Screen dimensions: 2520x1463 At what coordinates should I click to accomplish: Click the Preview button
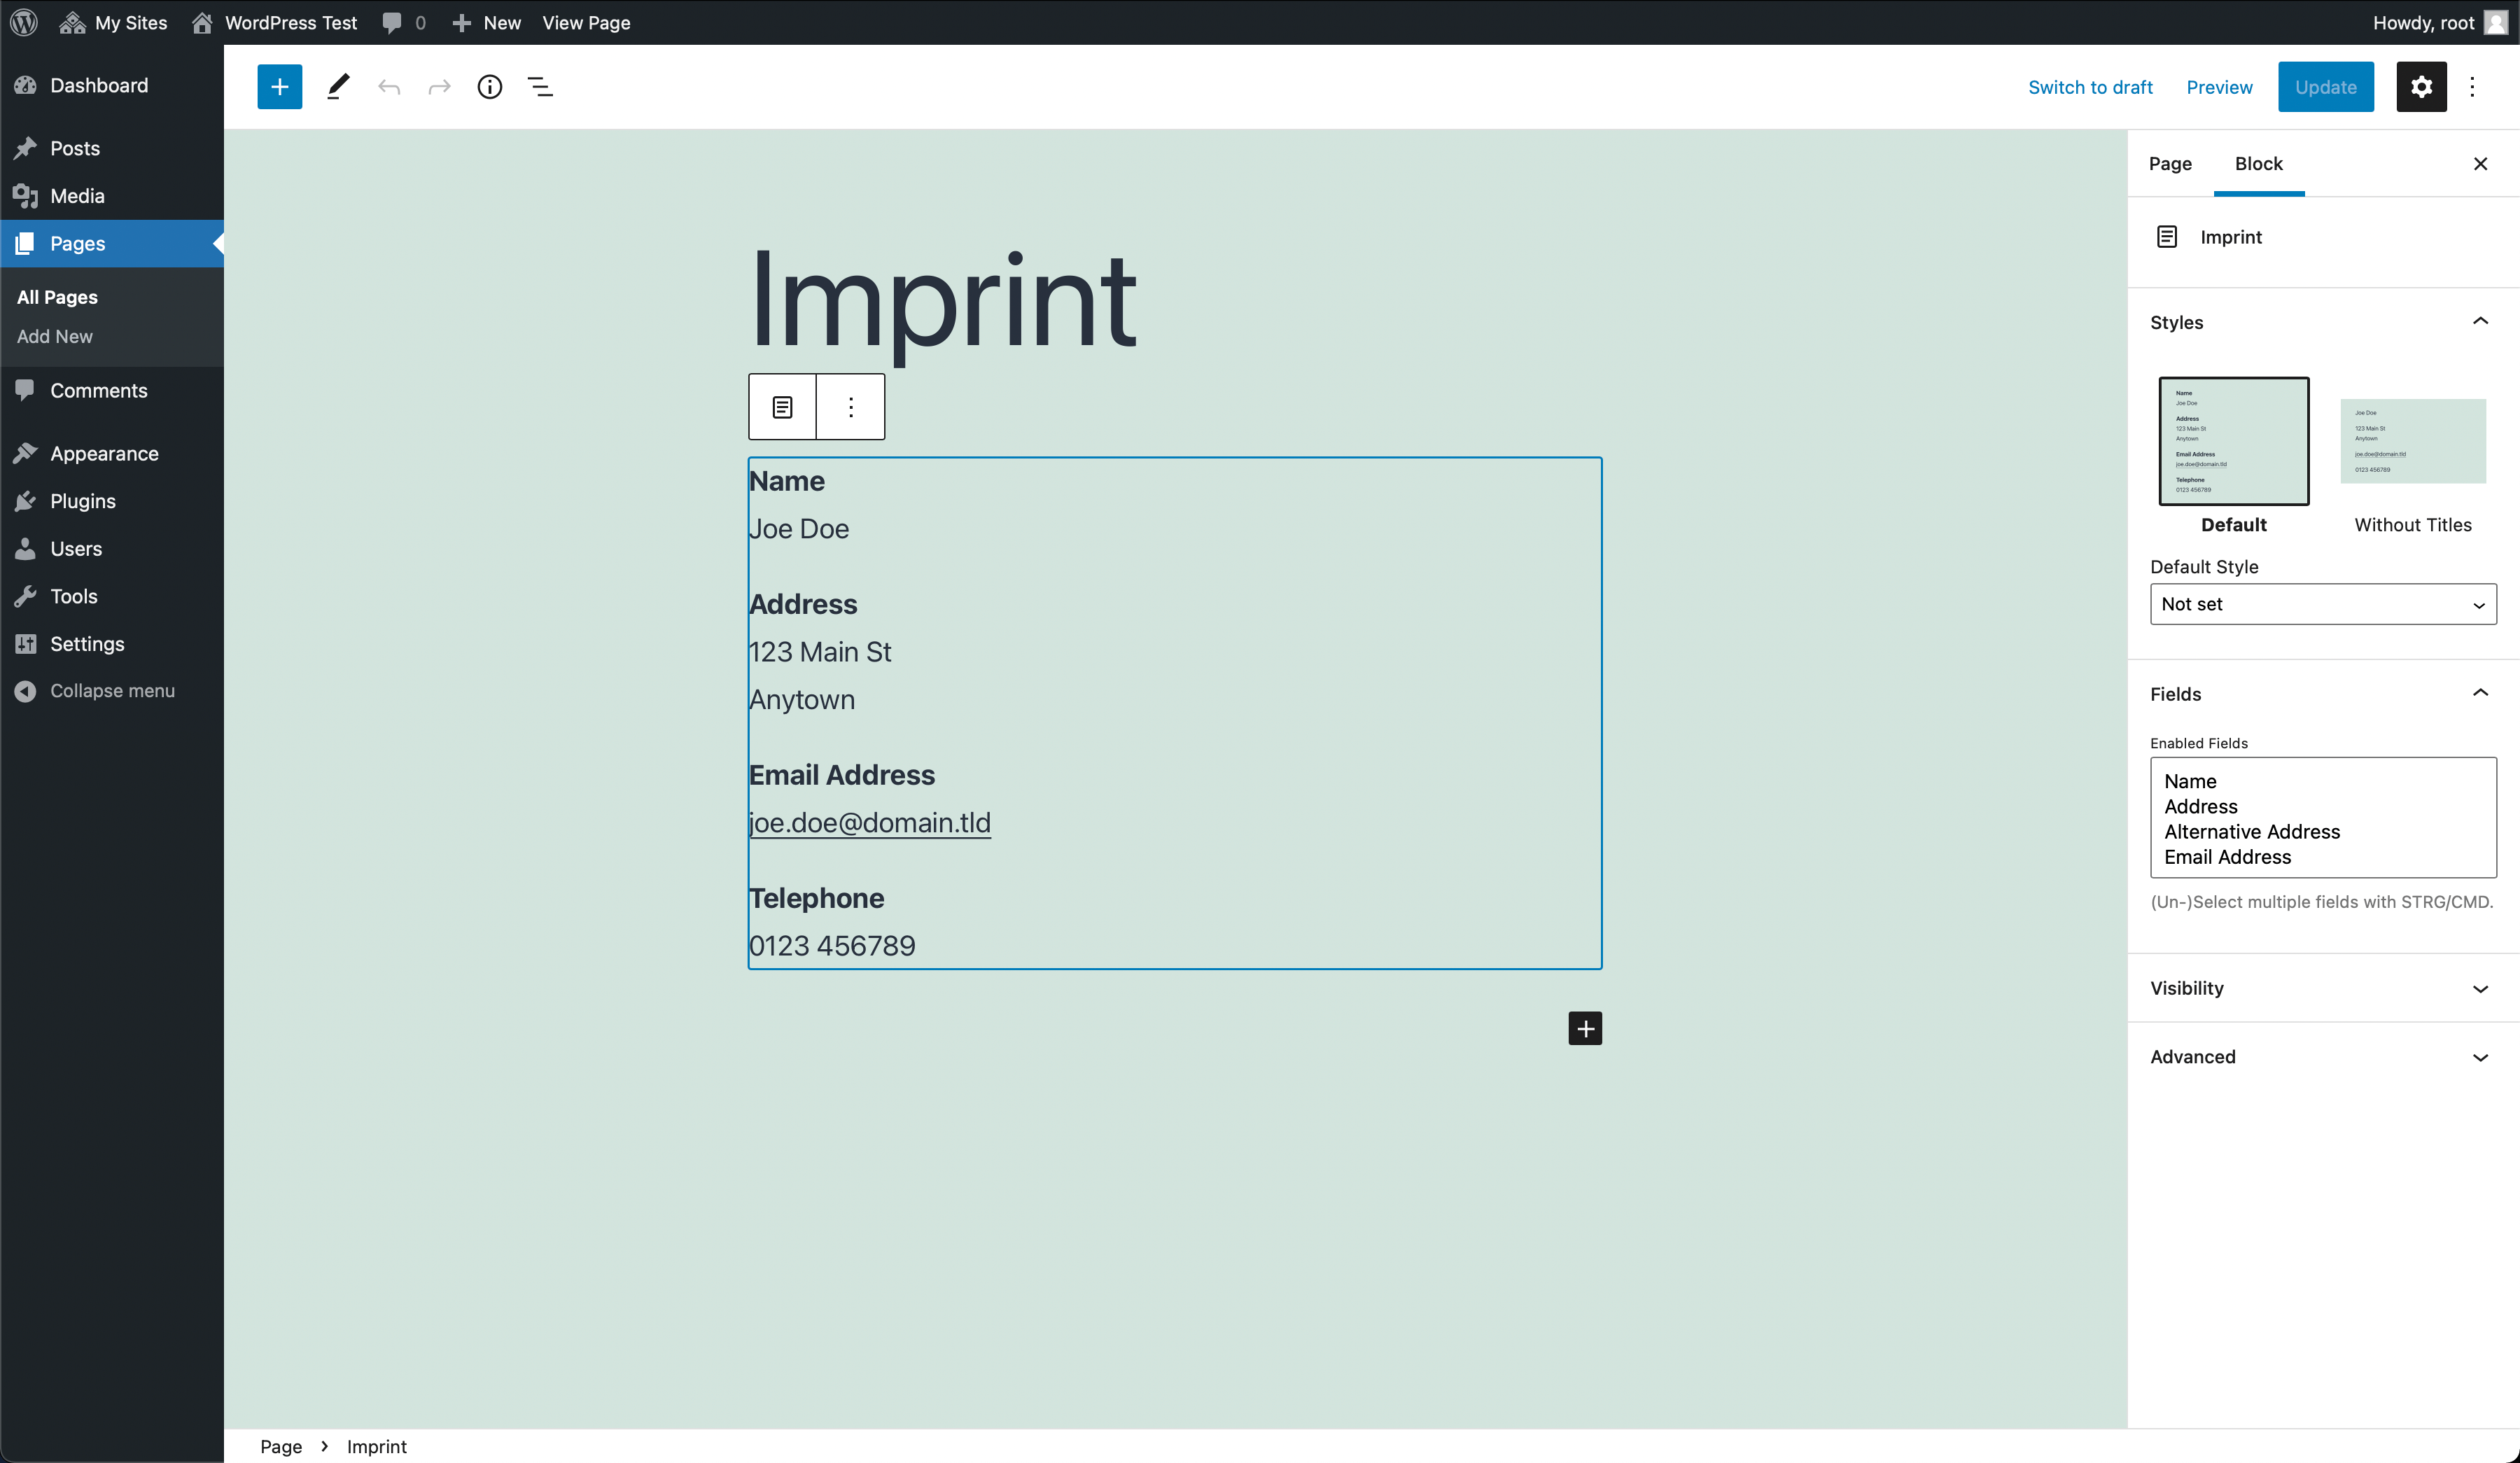[2219, 87]
